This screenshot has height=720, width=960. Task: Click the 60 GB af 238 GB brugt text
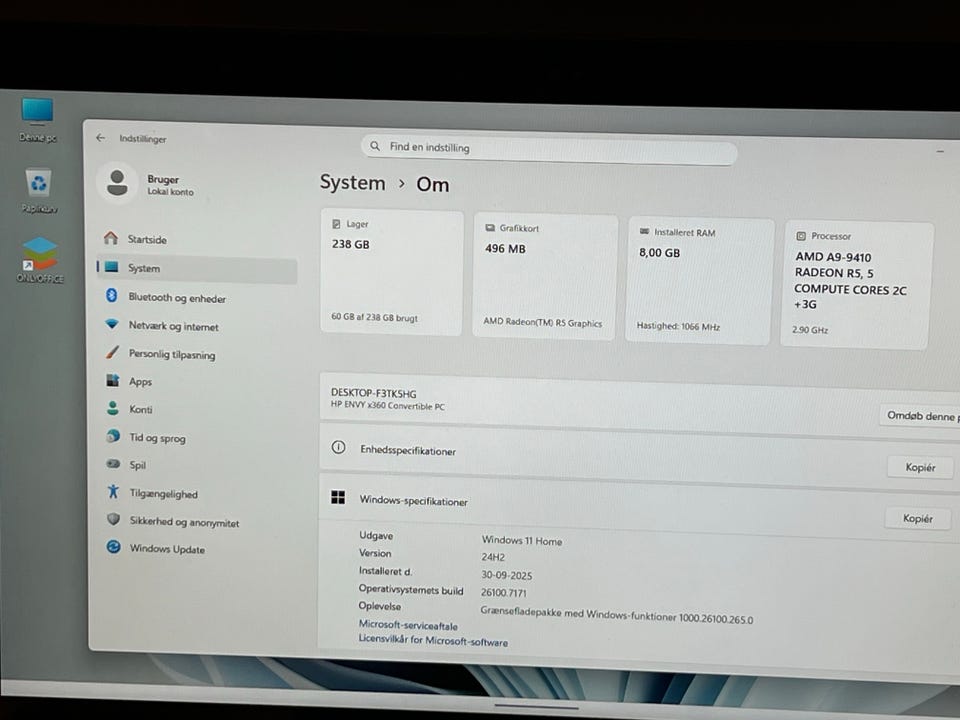[x=374, y=317]
